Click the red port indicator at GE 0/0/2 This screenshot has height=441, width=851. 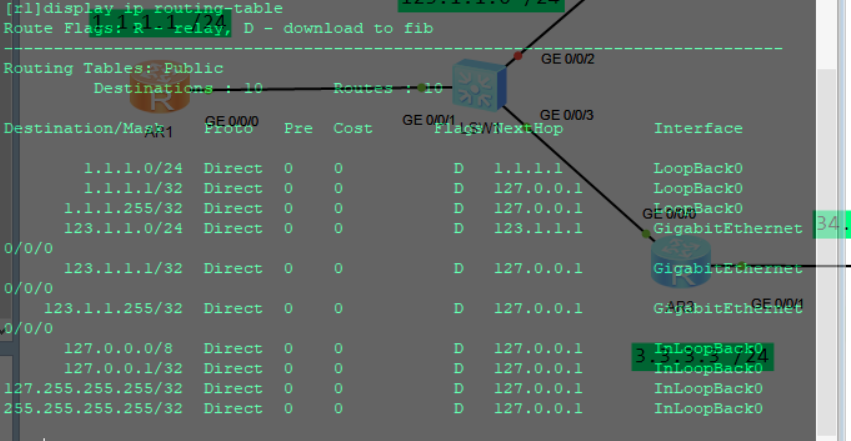518,56
